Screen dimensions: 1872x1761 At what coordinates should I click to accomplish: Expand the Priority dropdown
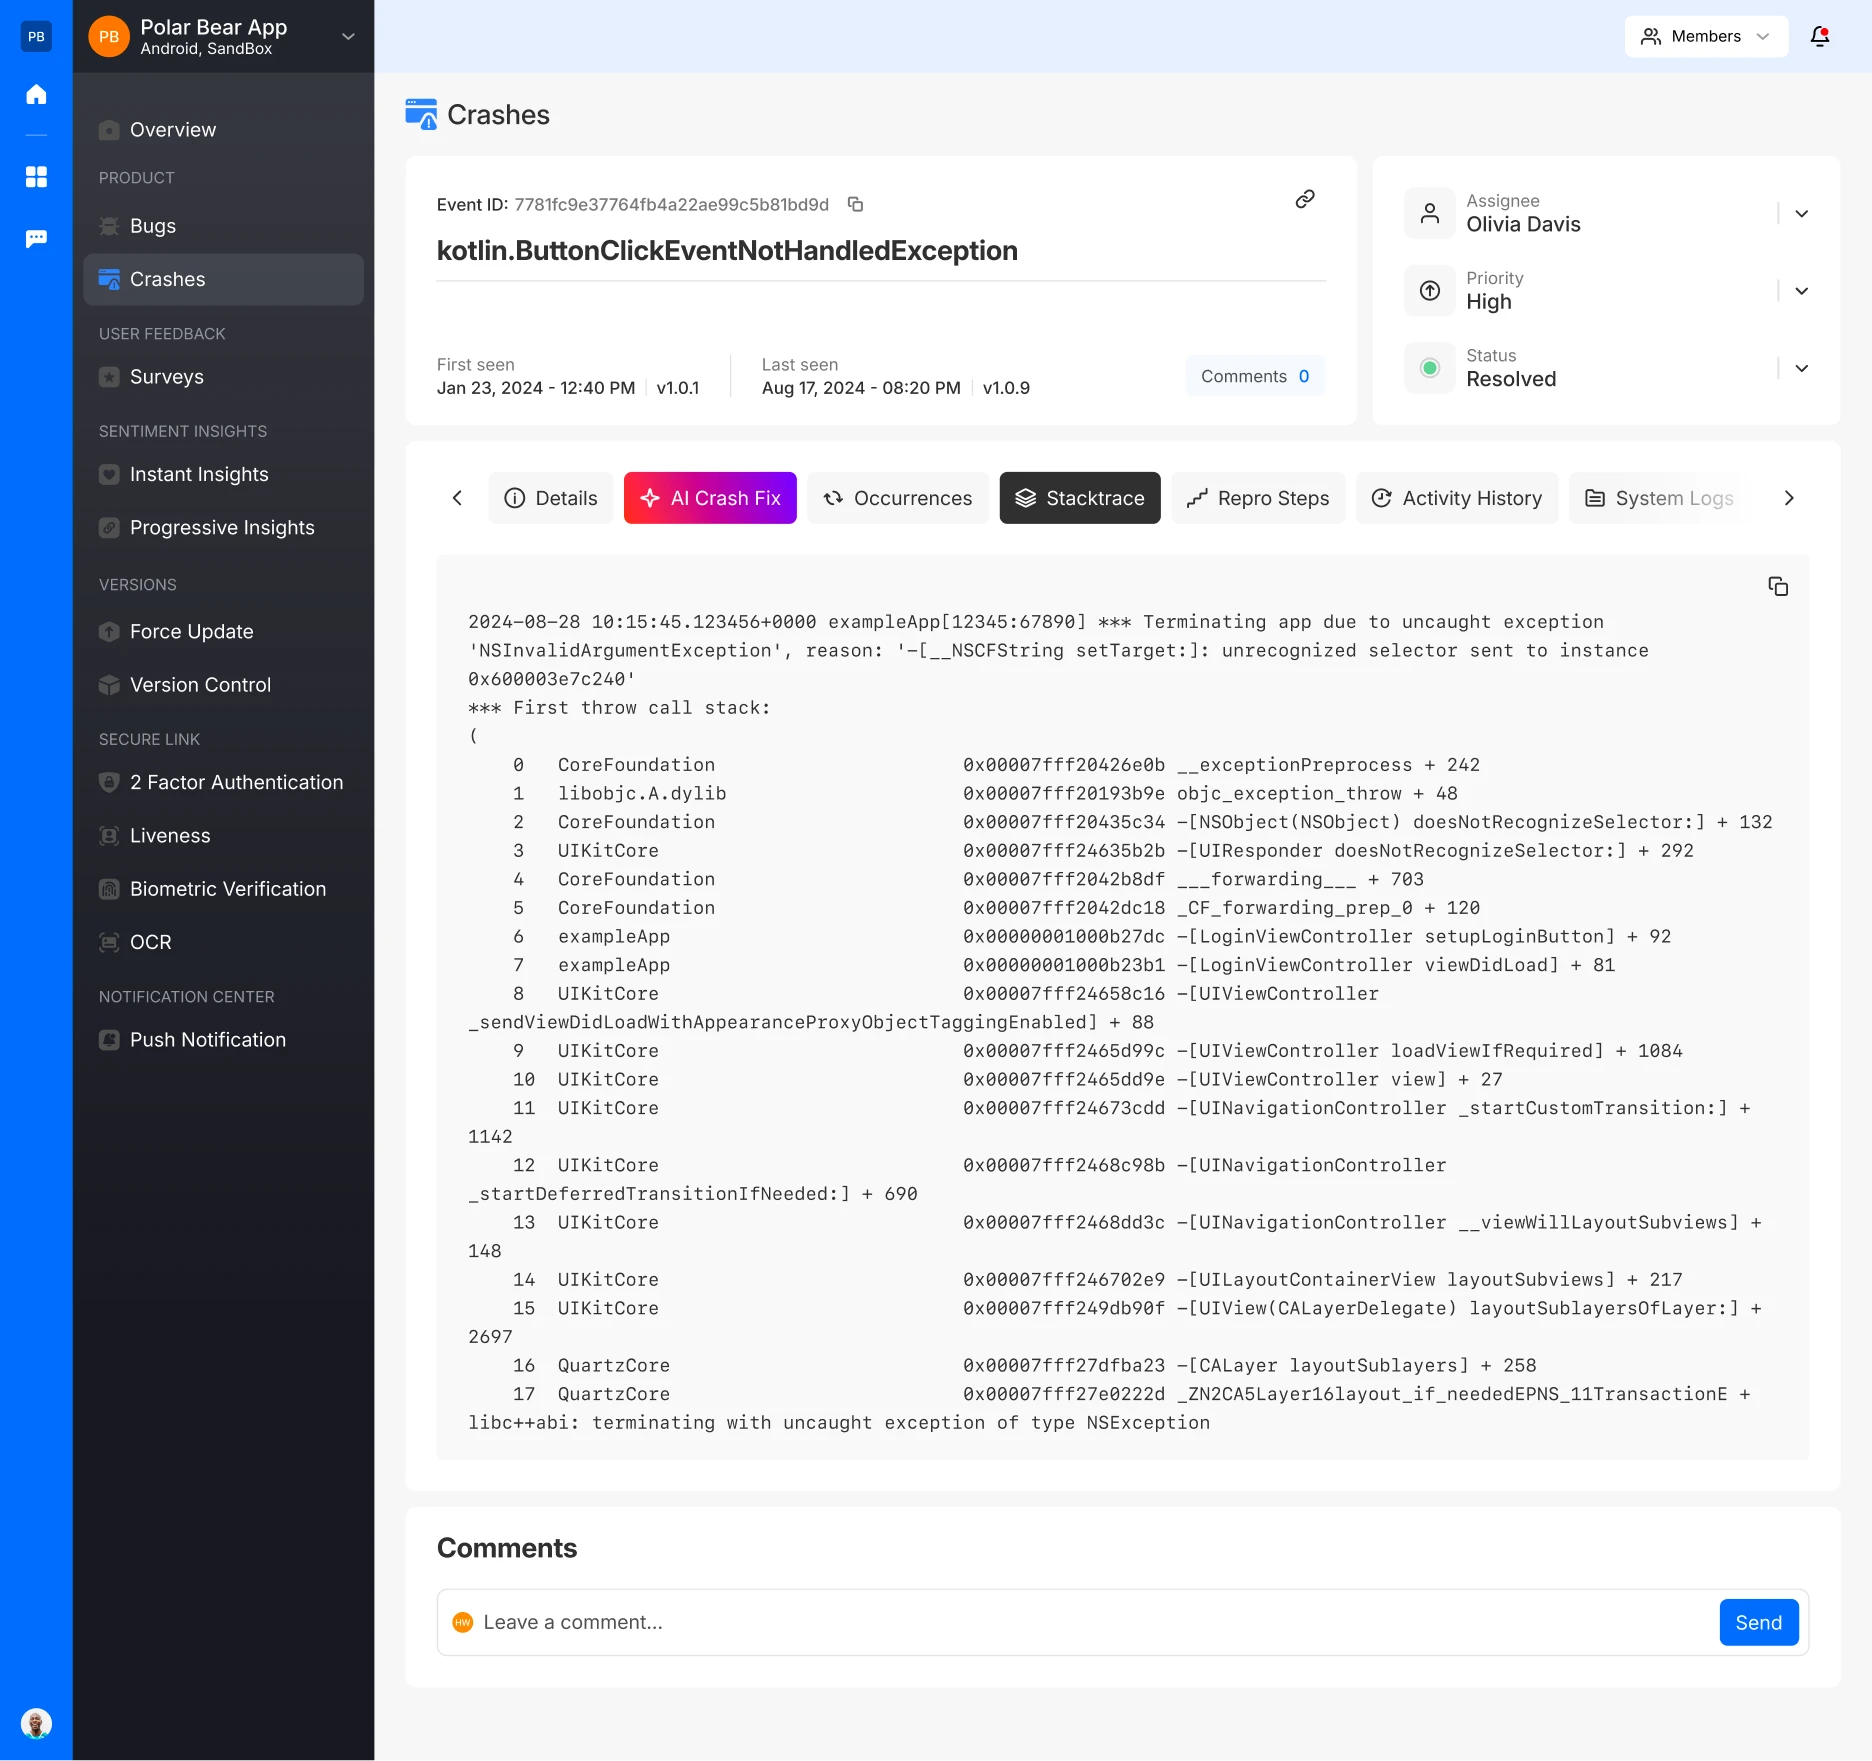(x=1801, y=291)
